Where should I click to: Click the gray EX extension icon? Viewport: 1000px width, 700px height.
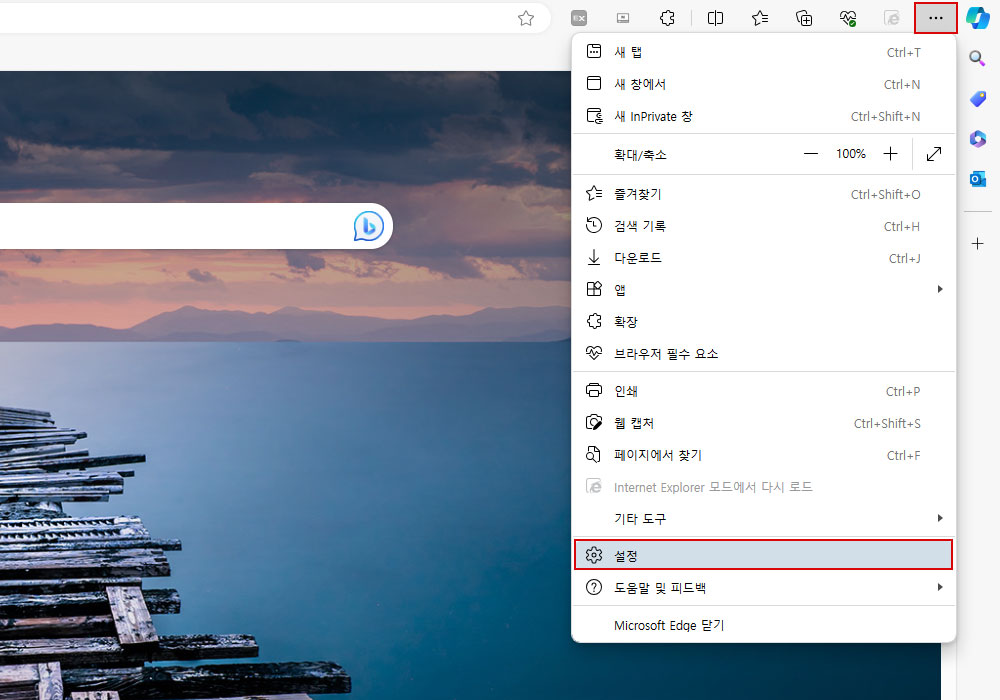tap(579, 18)
